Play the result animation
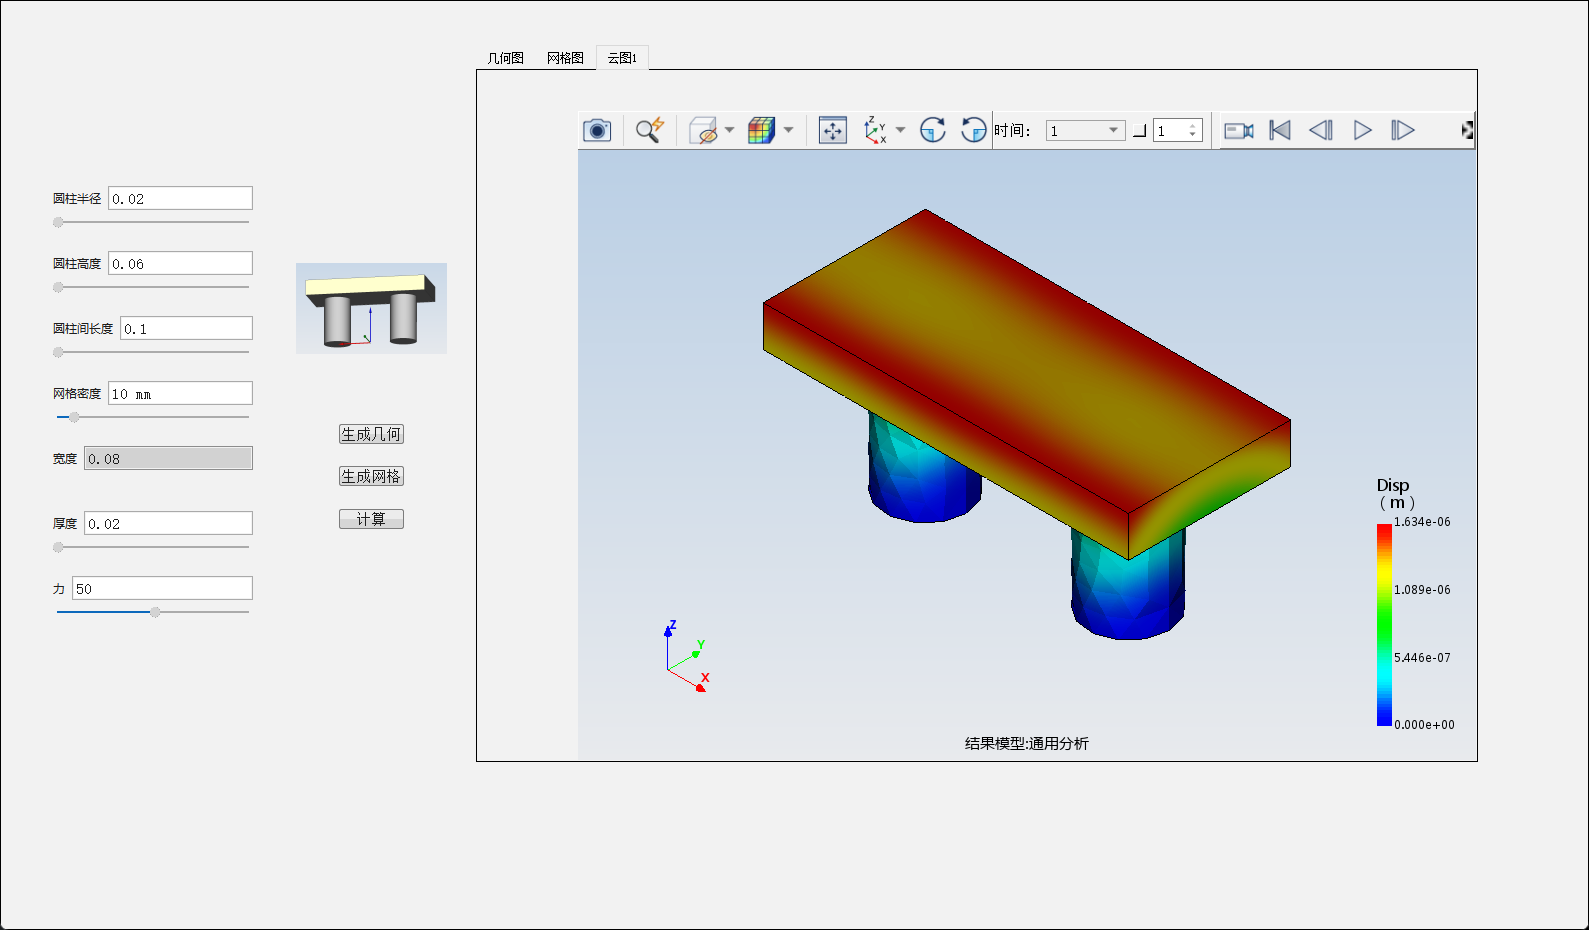This screenshot has height=930, width=1589. point(1362,130)
